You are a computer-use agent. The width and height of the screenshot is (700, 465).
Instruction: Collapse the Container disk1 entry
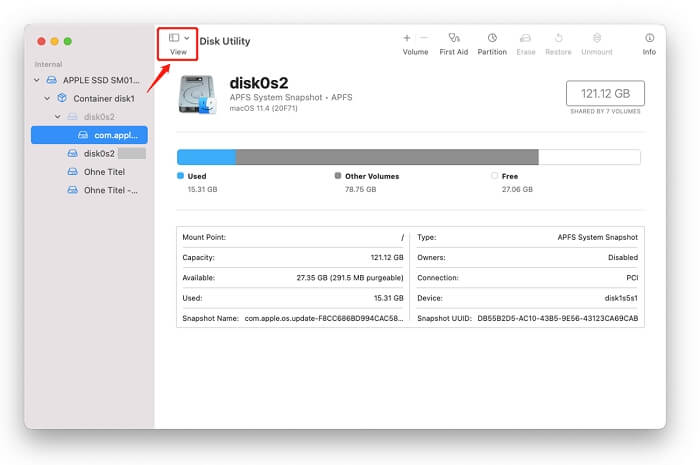click(x=47, y=98)
